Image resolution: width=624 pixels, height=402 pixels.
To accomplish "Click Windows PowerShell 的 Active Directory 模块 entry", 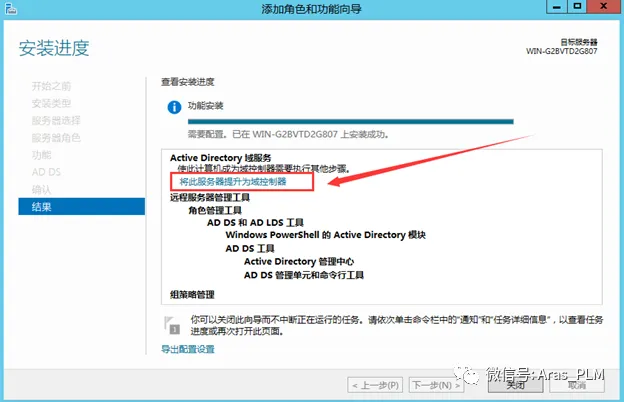I will click(326, 235).
